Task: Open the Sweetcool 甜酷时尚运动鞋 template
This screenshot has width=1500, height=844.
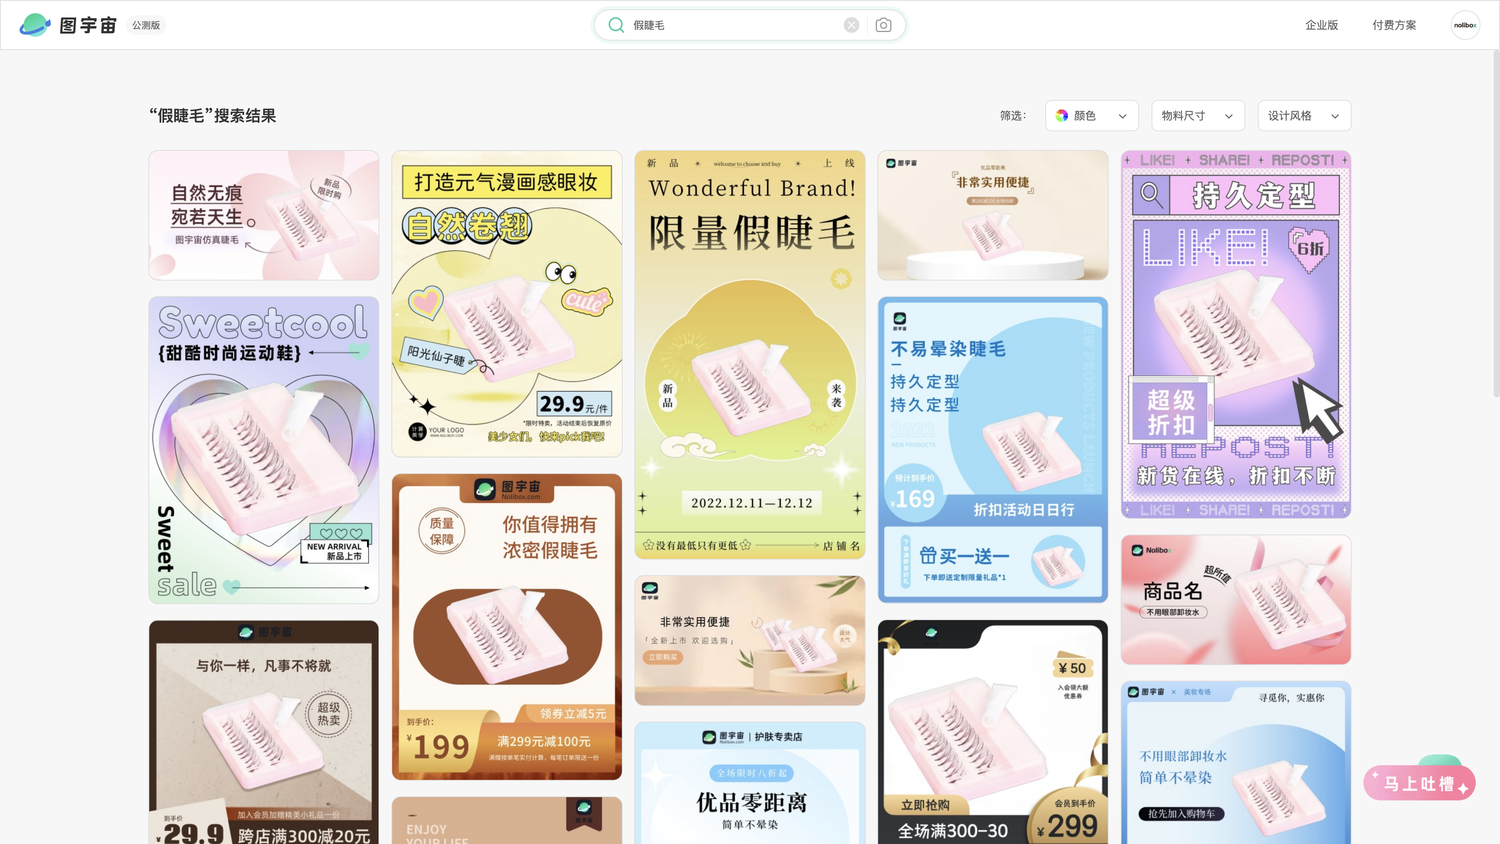Action: [264, 450]
